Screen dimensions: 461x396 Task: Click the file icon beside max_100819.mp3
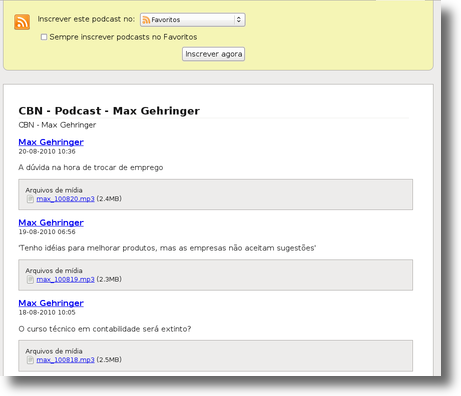click(x=30, y=279)
